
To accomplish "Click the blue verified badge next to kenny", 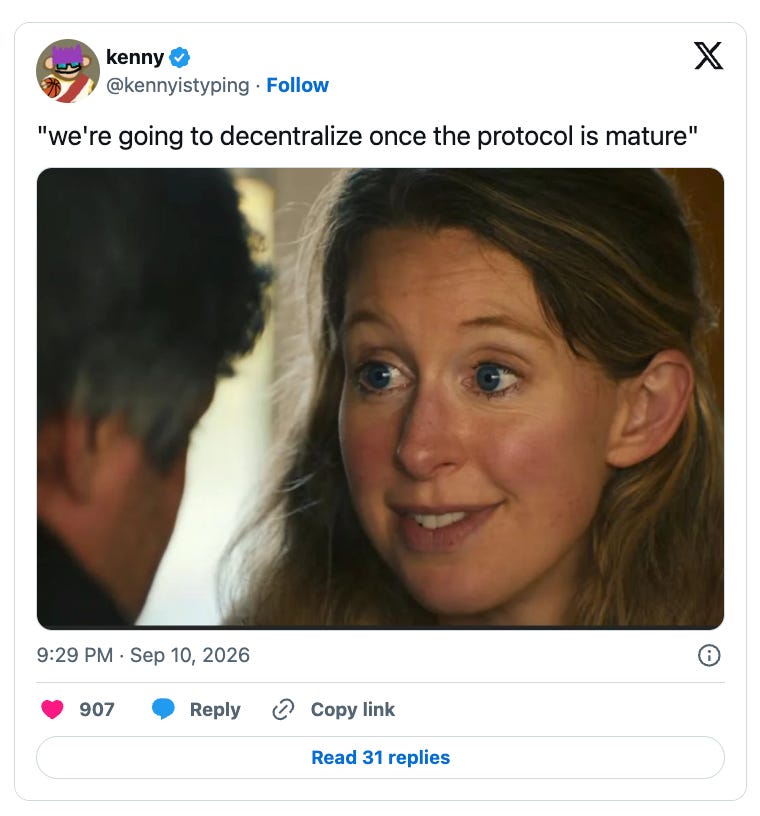I will (x=180, y=57).
